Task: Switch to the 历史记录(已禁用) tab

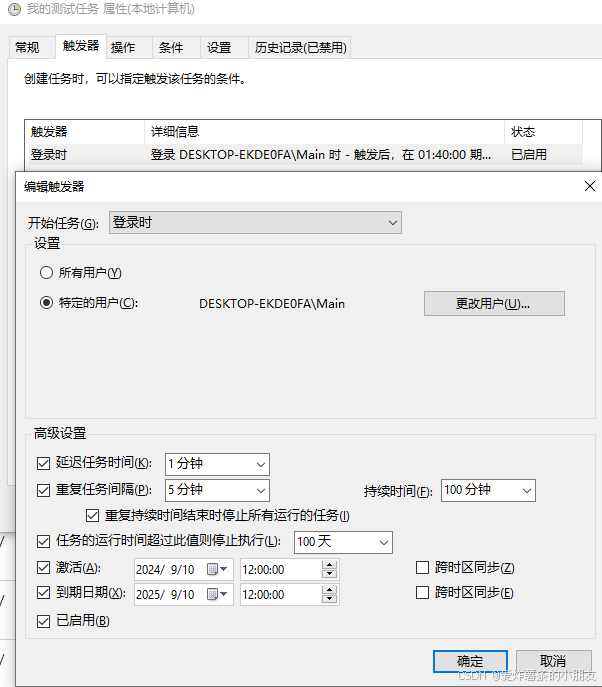Action: pos(300,47)
